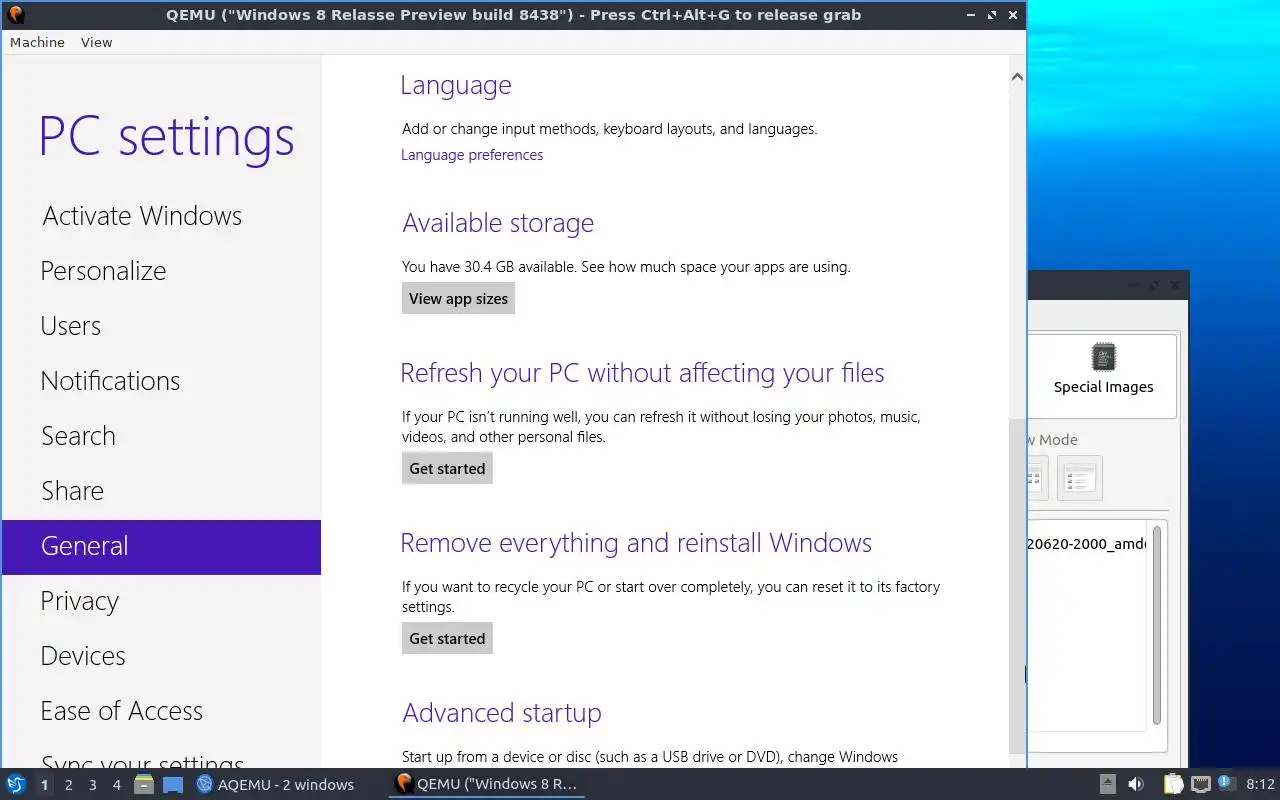Switch to workspace 1 in the pager
The image size is (1280, 800).
(44, 785)
